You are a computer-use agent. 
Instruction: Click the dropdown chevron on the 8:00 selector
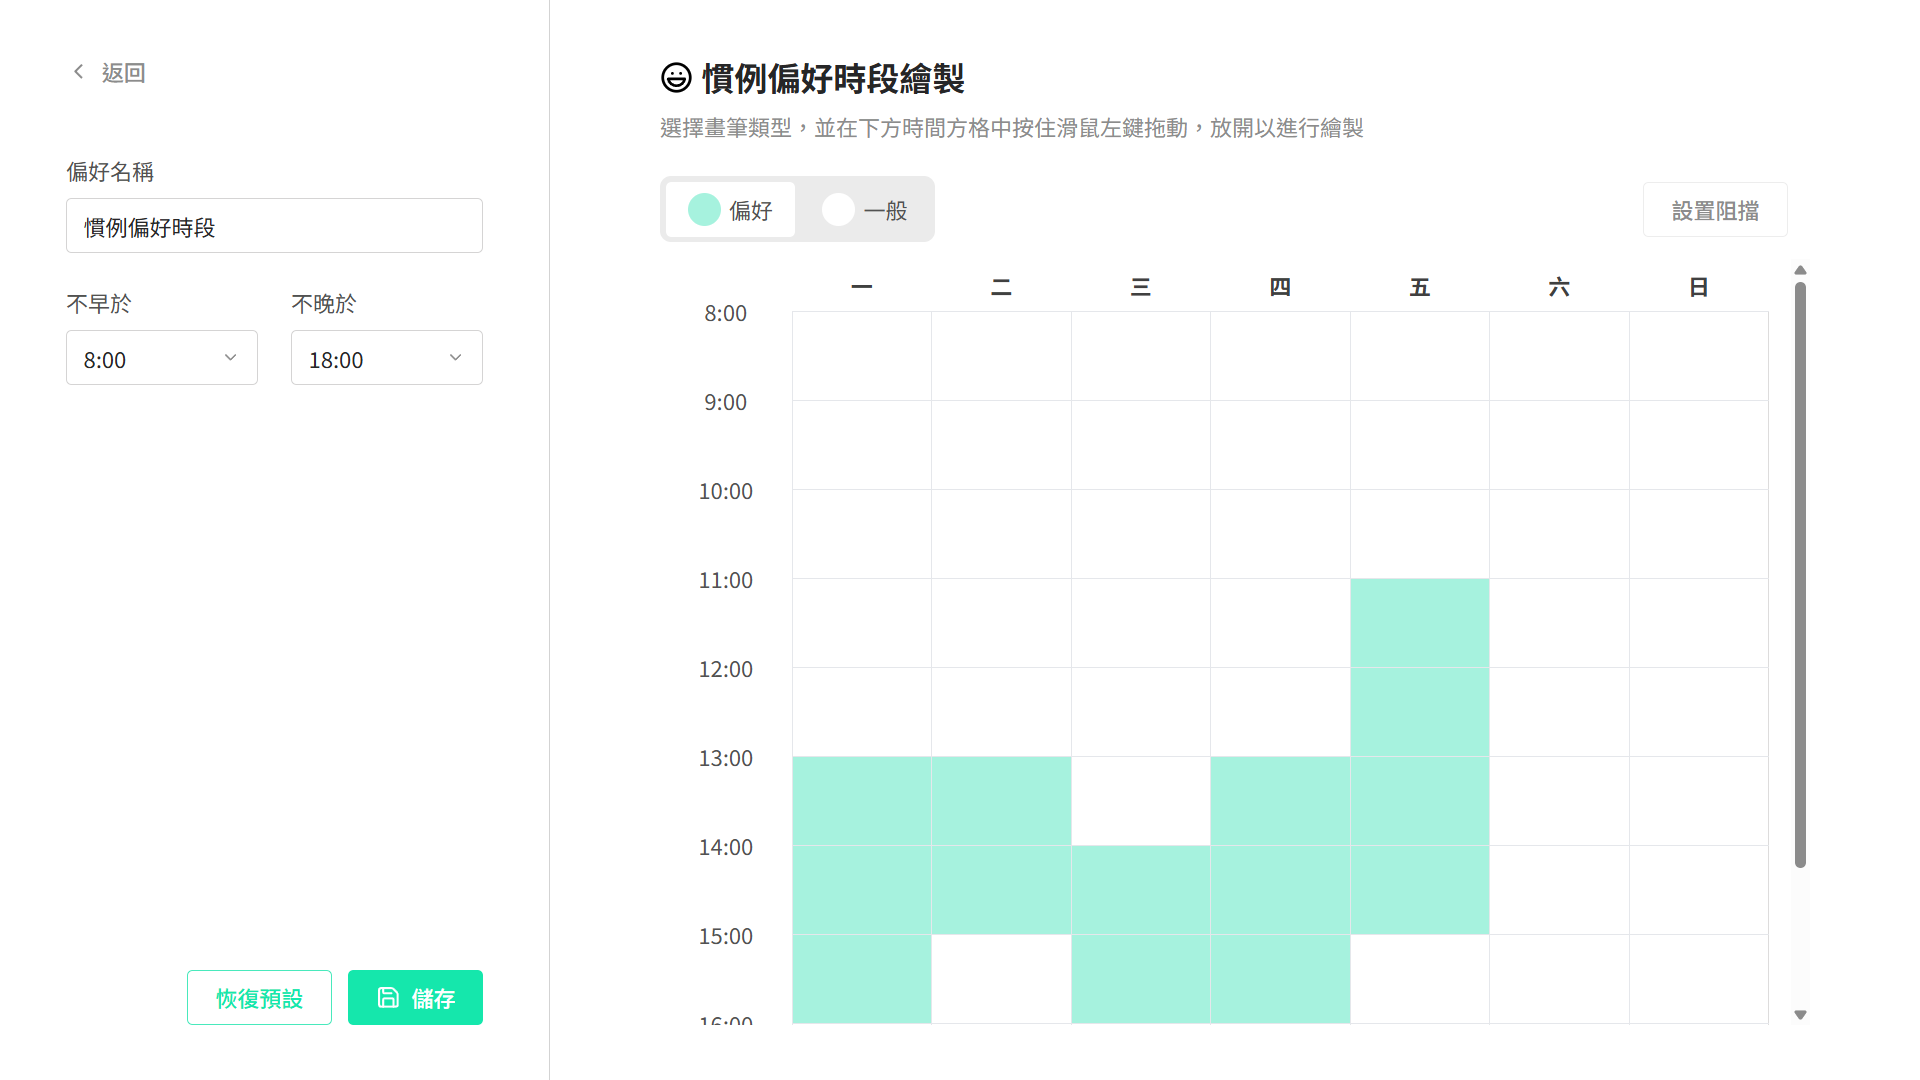[x=231, y=357]
